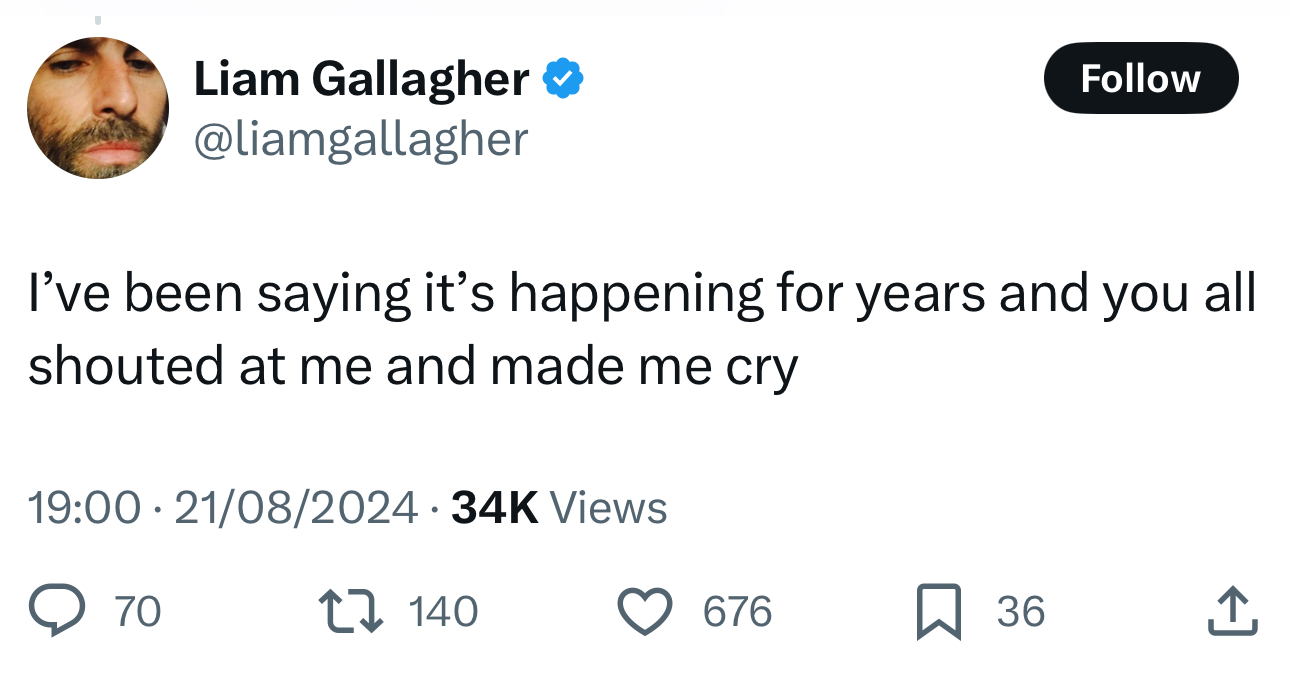Click the 21/08/2024 date
The height and width of the screenshot is (674, 1290).
[x=296, y=508]
